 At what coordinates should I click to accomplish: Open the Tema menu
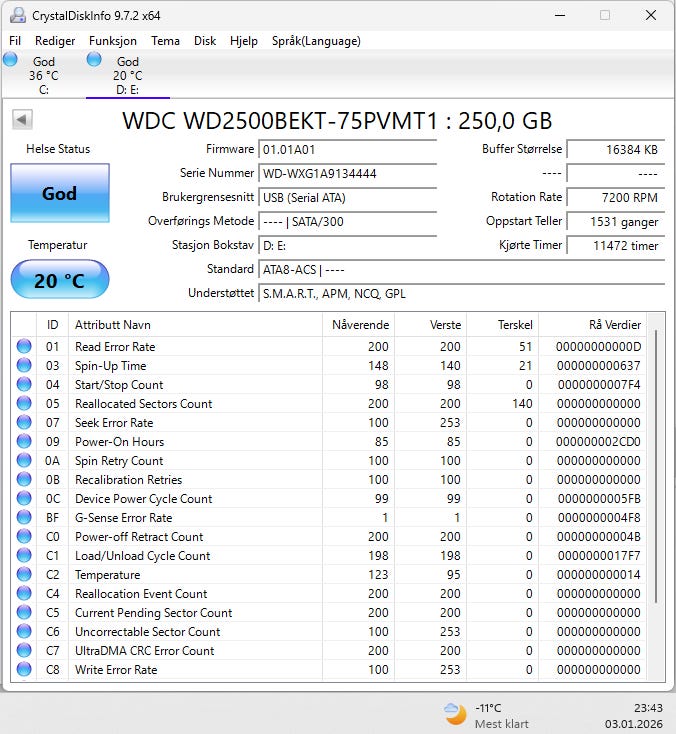click(x=165, y=41)
